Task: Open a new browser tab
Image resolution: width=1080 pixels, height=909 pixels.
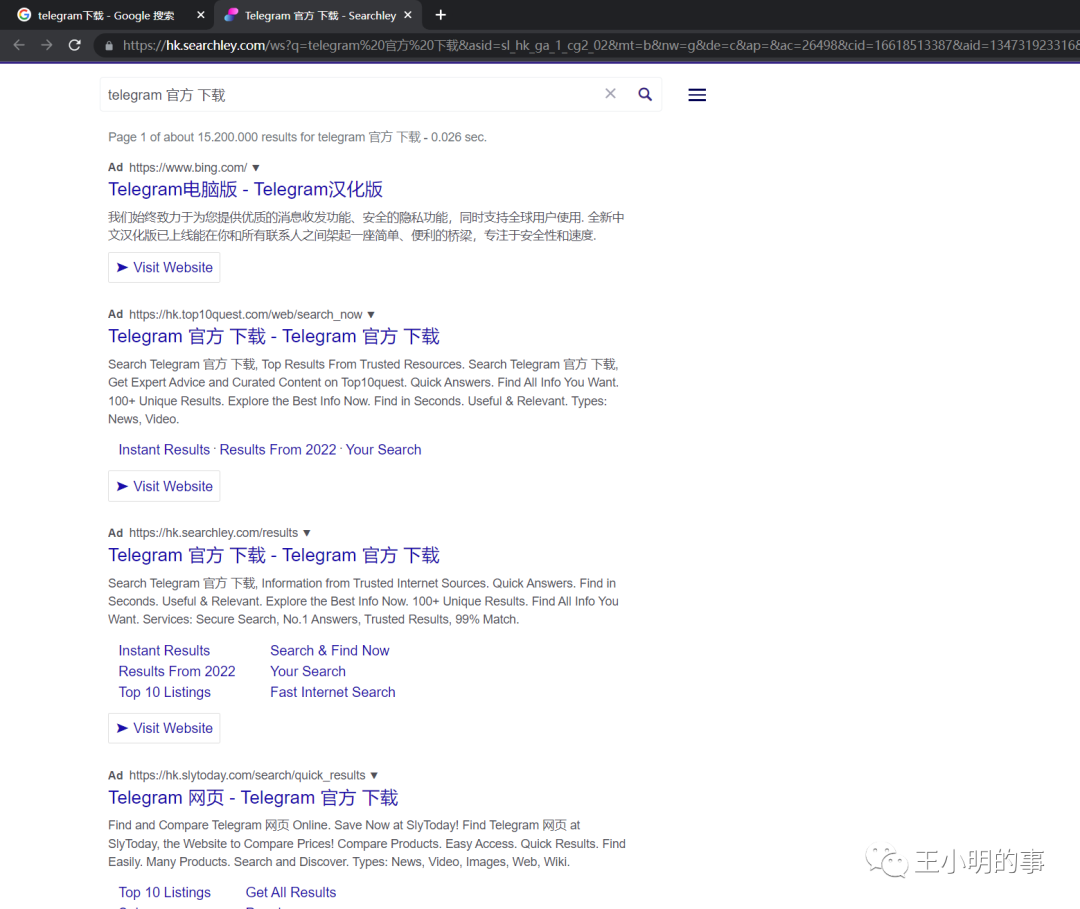Action: pyautogui.click(x=441, y=15)
